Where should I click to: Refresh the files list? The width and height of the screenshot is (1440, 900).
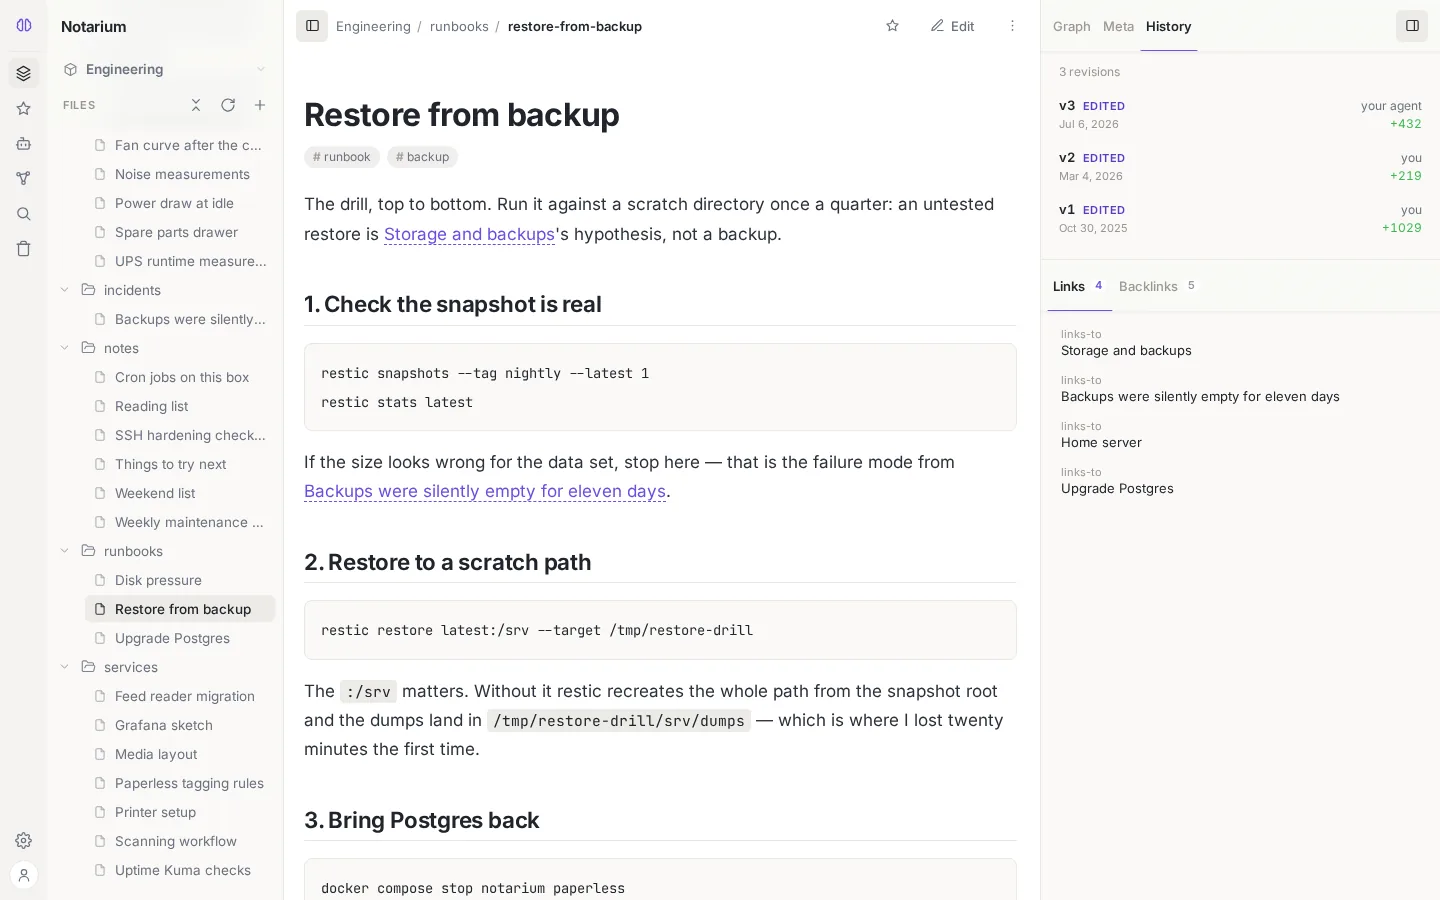[228, 105]
